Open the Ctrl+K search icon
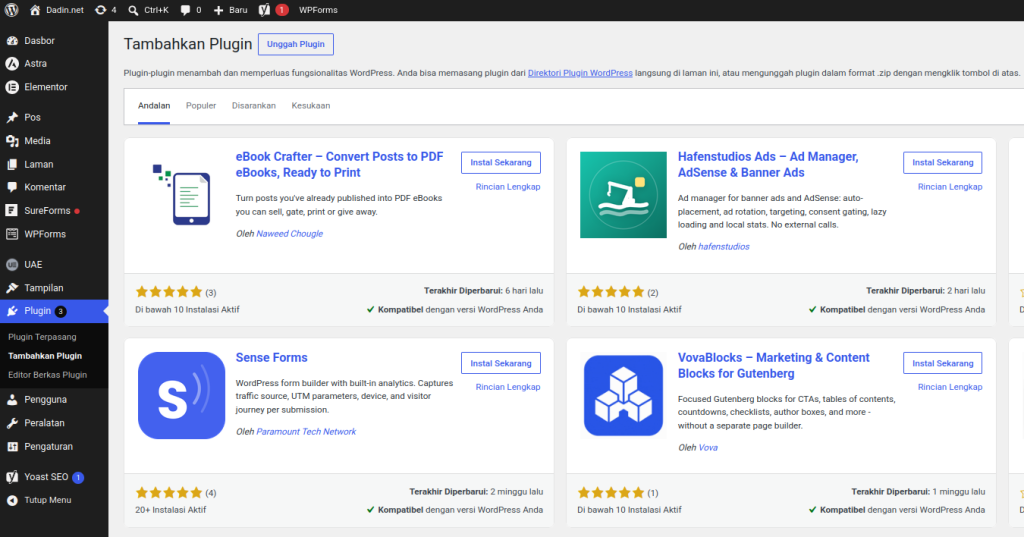 (x=133, y=10)
